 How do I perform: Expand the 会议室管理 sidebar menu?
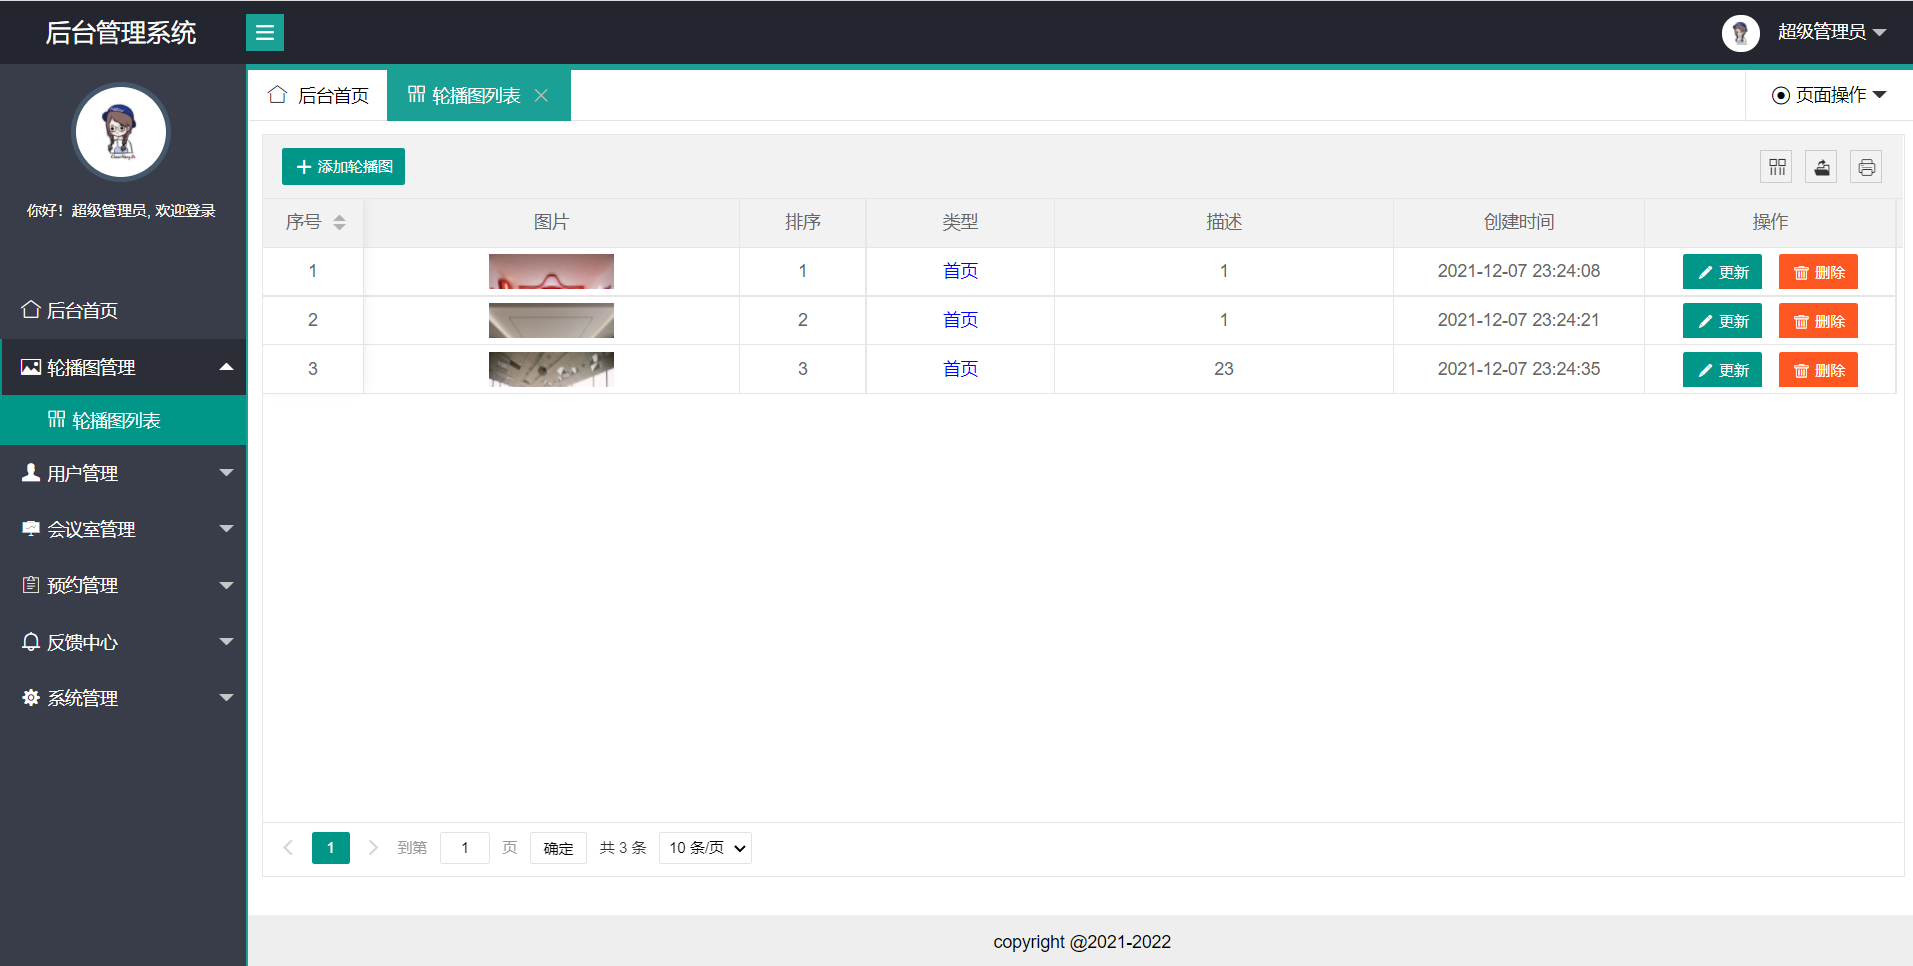pos(123,529)
